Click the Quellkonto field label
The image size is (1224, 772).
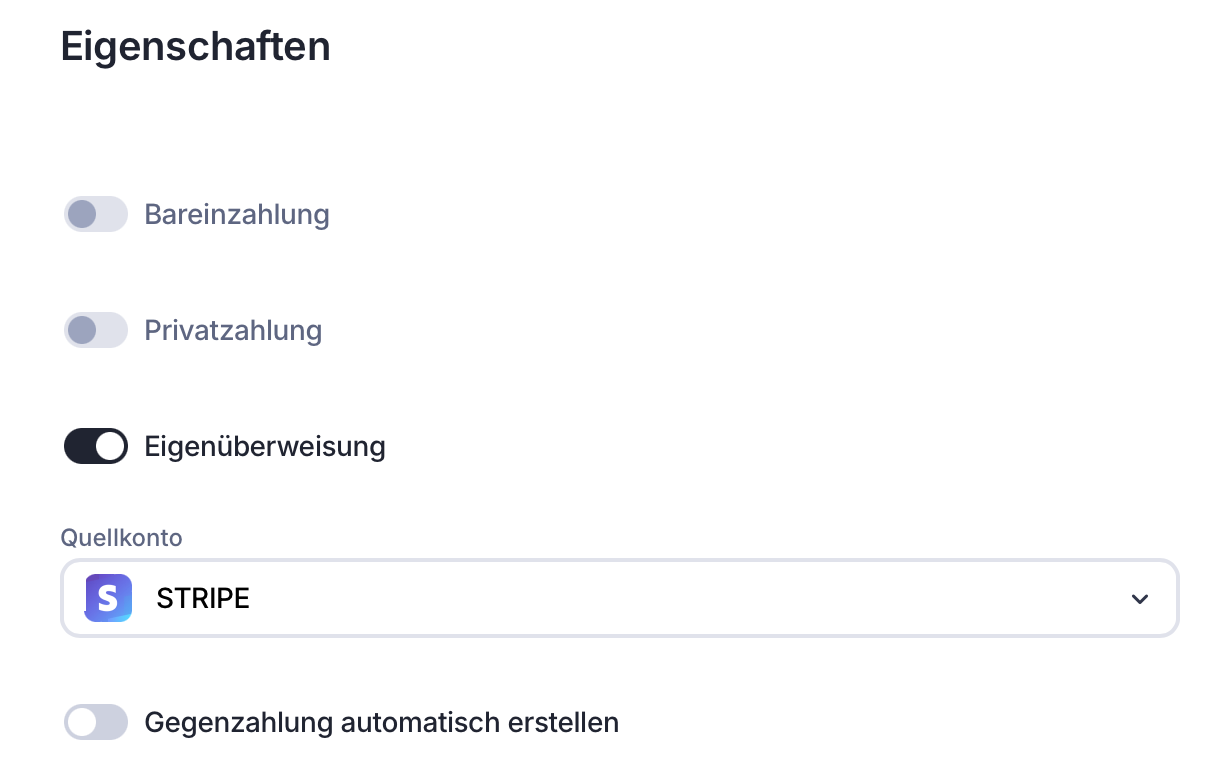click(121, 538)
